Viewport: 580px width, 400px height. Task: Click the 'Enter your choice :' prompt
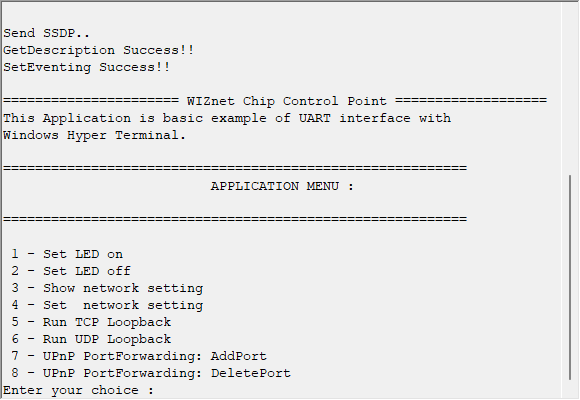point(78,390)
